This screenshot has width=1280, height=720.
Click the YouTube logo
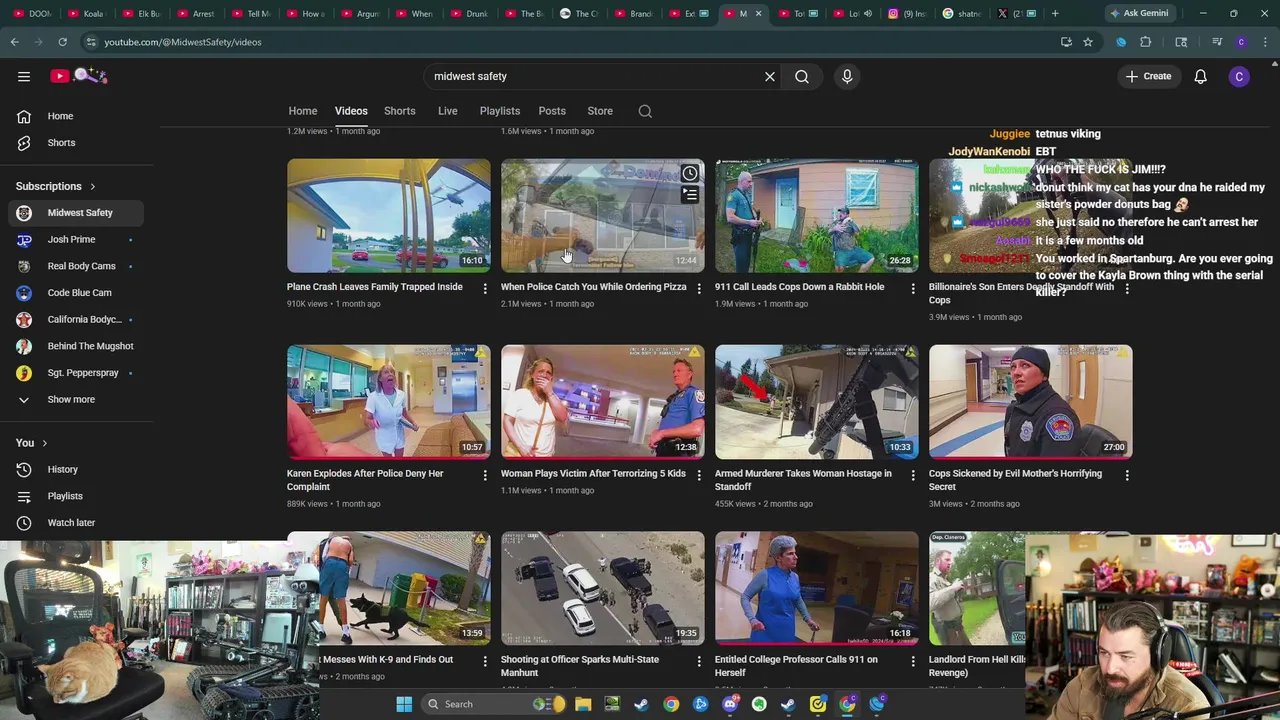pyautogui.click(x=79, y=76)
